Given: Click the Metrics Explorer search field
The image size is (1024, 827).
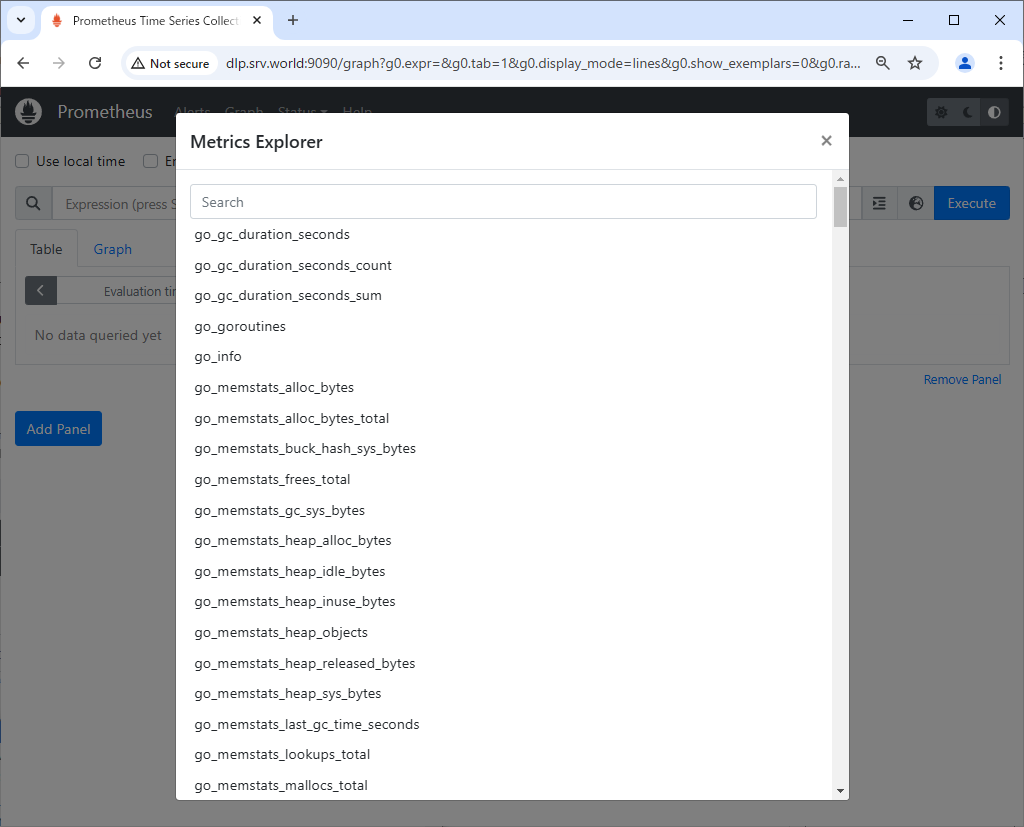Looking at the screenshot, I should [503, 202].
